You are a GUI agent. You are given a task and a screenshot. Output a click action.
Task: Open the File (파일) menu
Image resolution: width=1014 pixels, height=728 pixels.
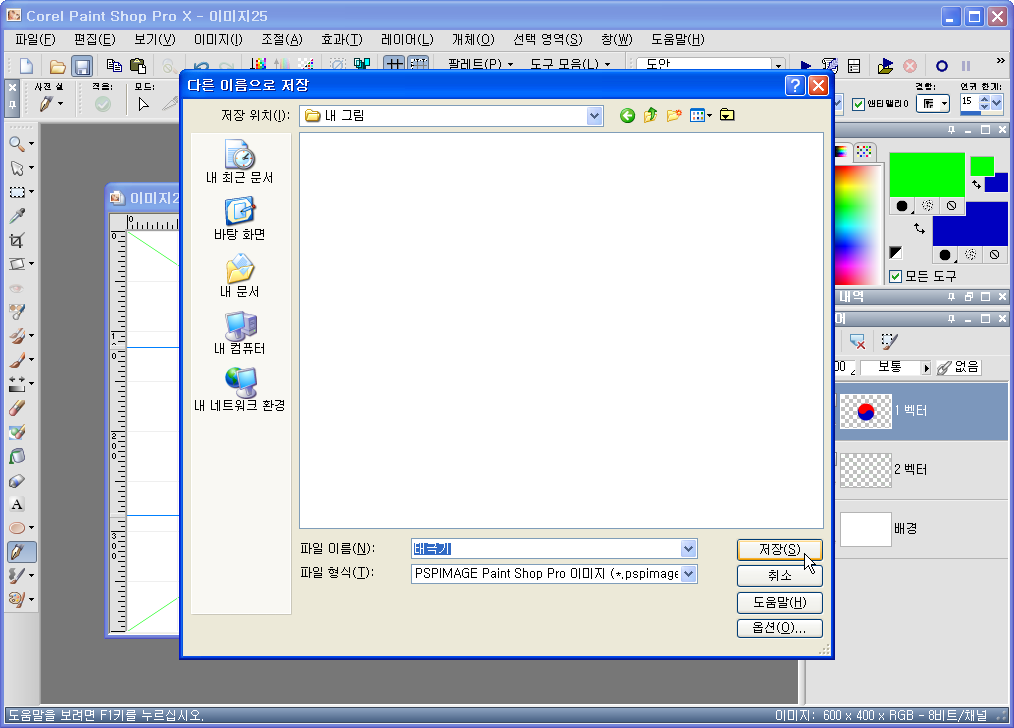pyautogui.click(x=36, y=39)
